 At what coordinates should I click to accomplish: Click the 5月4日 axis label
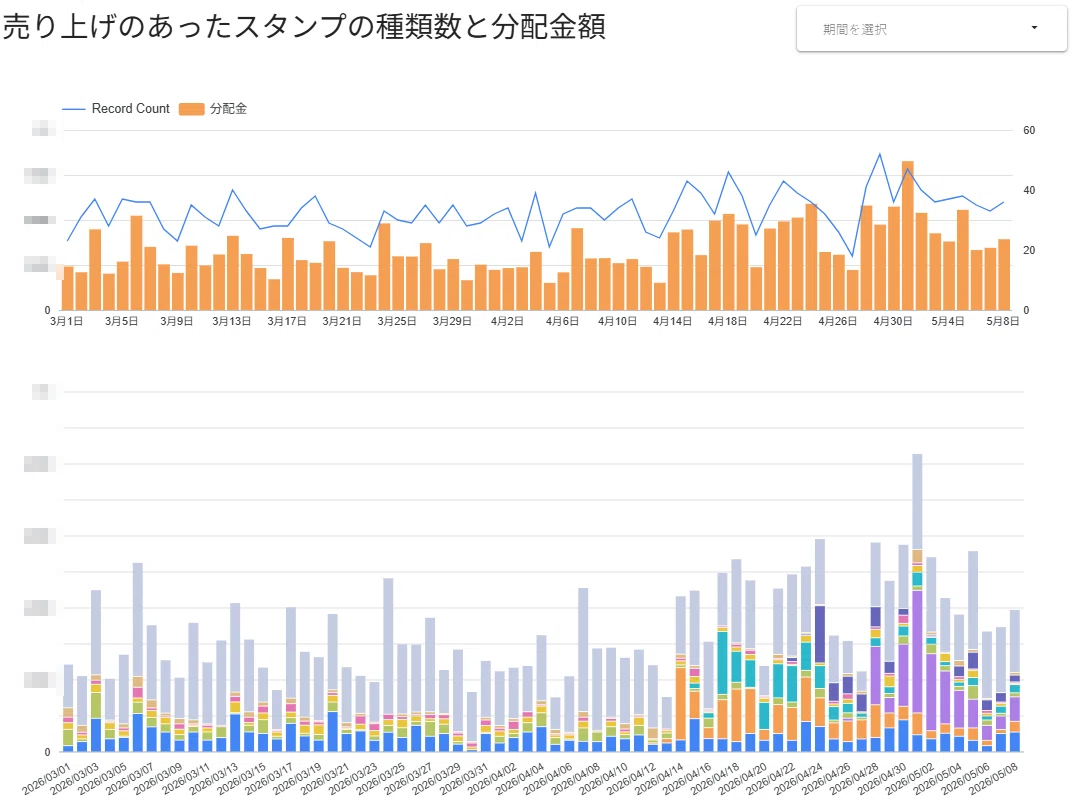(948, 321)
